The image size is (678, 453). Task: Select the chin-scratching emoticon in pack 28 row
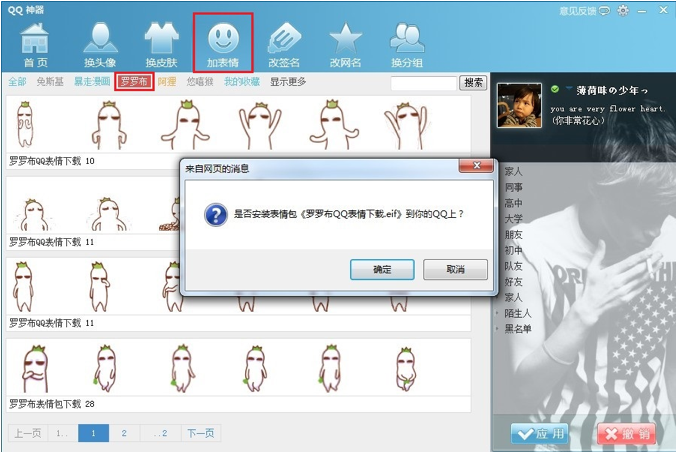[35, 369]
